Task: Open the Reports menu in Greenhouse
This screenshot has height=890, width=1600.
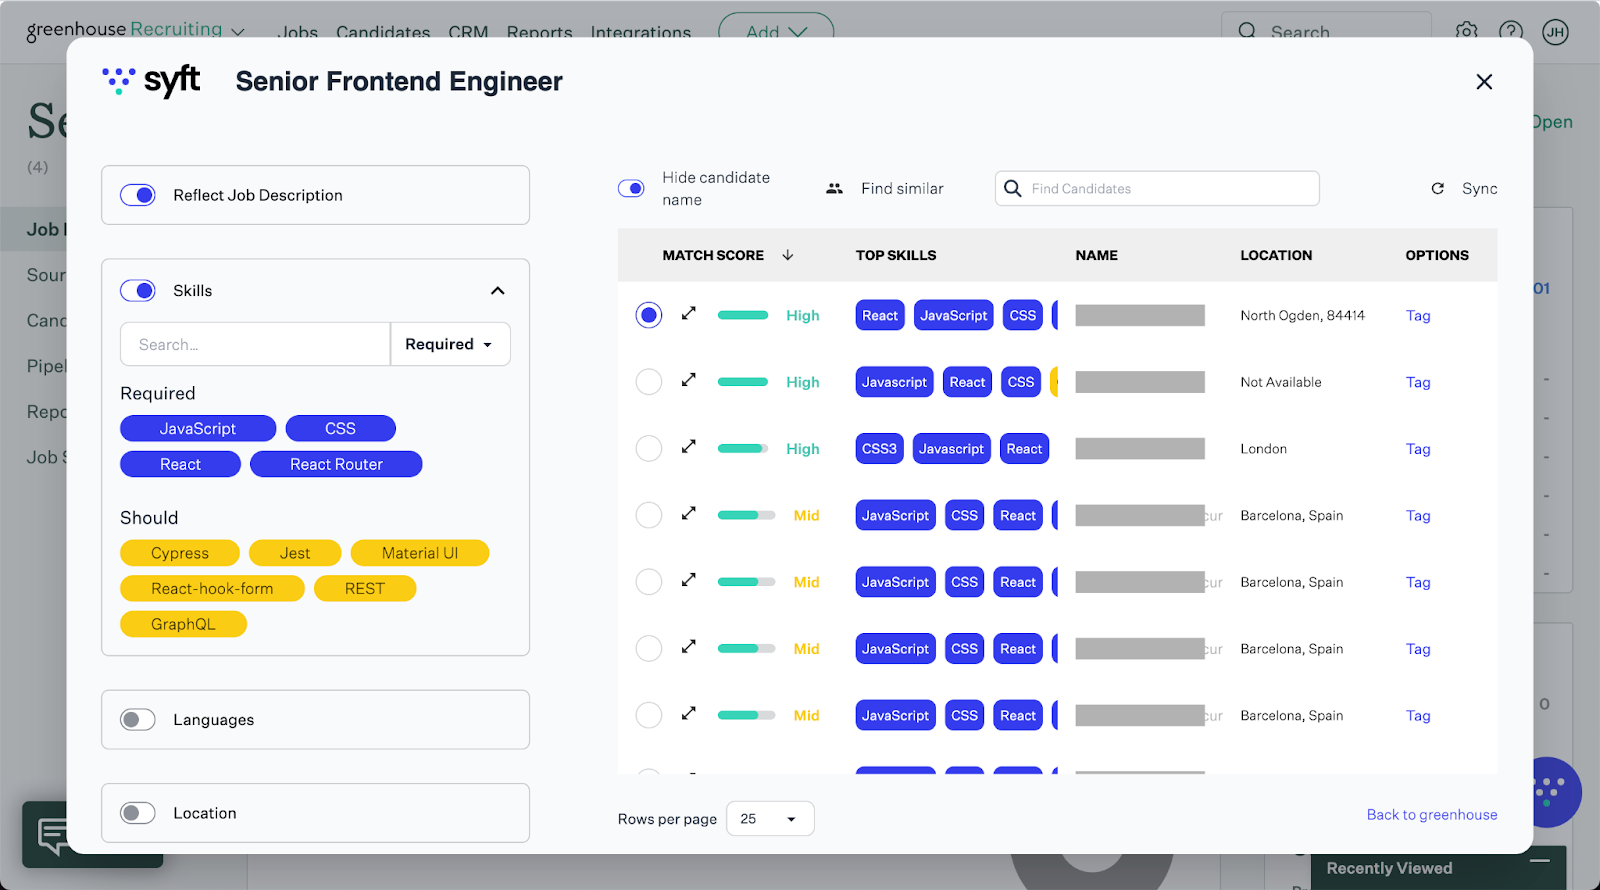Action: tap(540, 32)
